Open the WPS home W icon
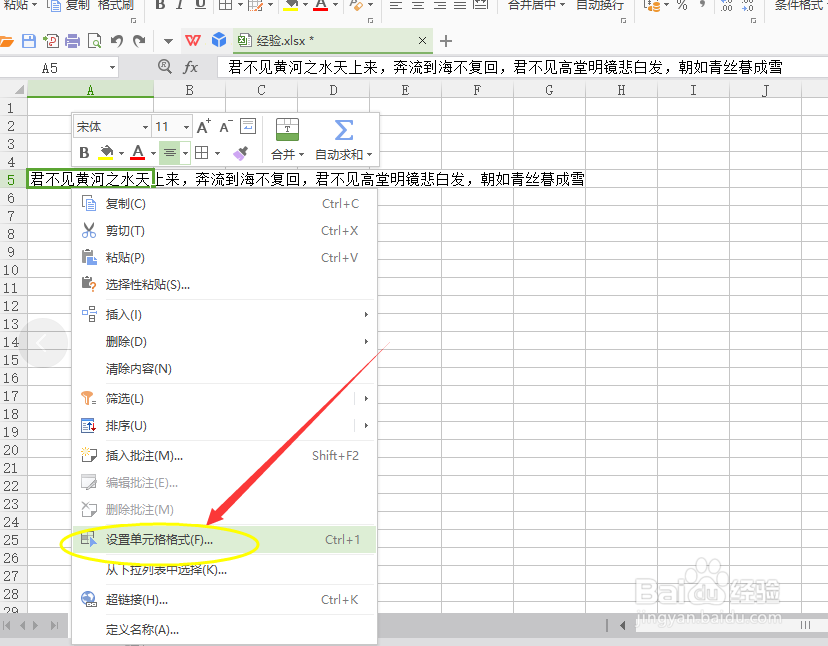 pyautogui.click(x=193, y=41)
